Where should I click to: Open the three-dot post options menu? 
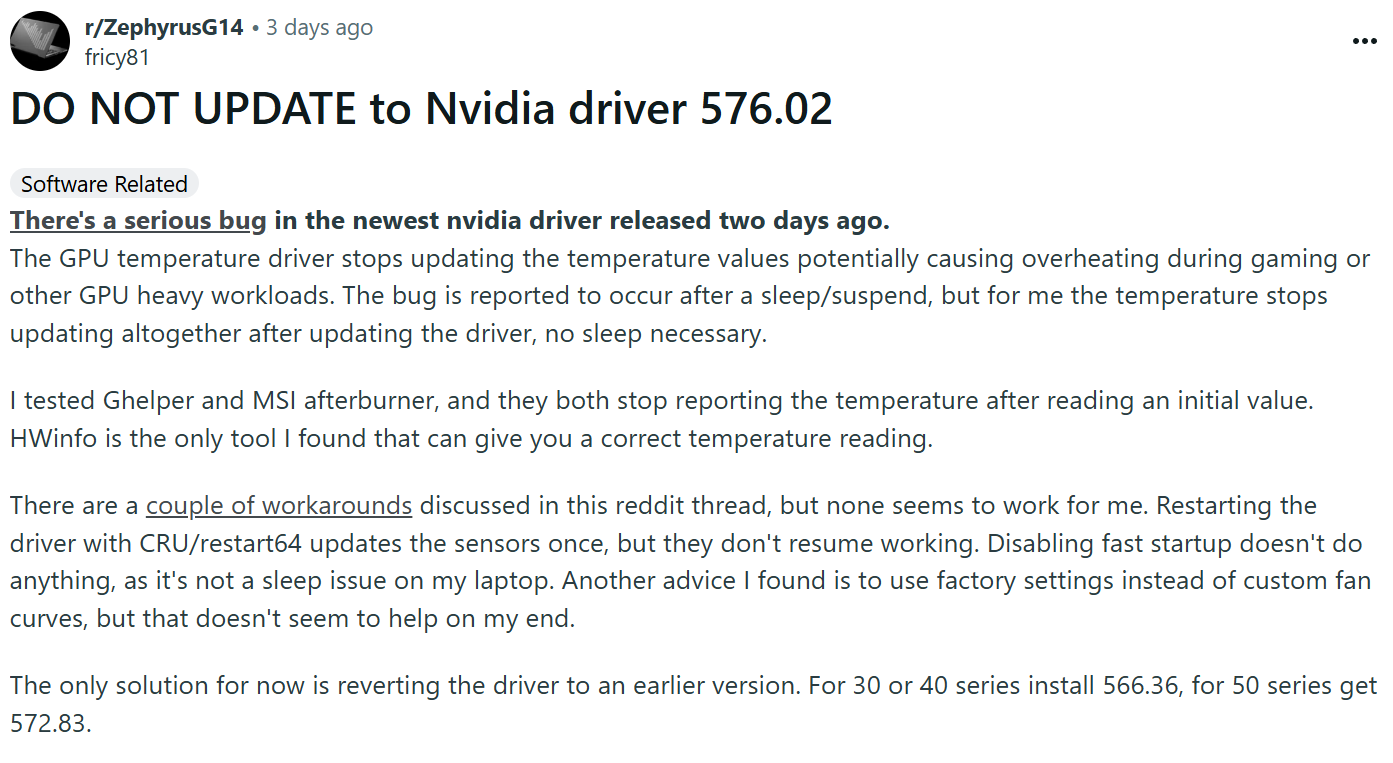click(1364, 41)
